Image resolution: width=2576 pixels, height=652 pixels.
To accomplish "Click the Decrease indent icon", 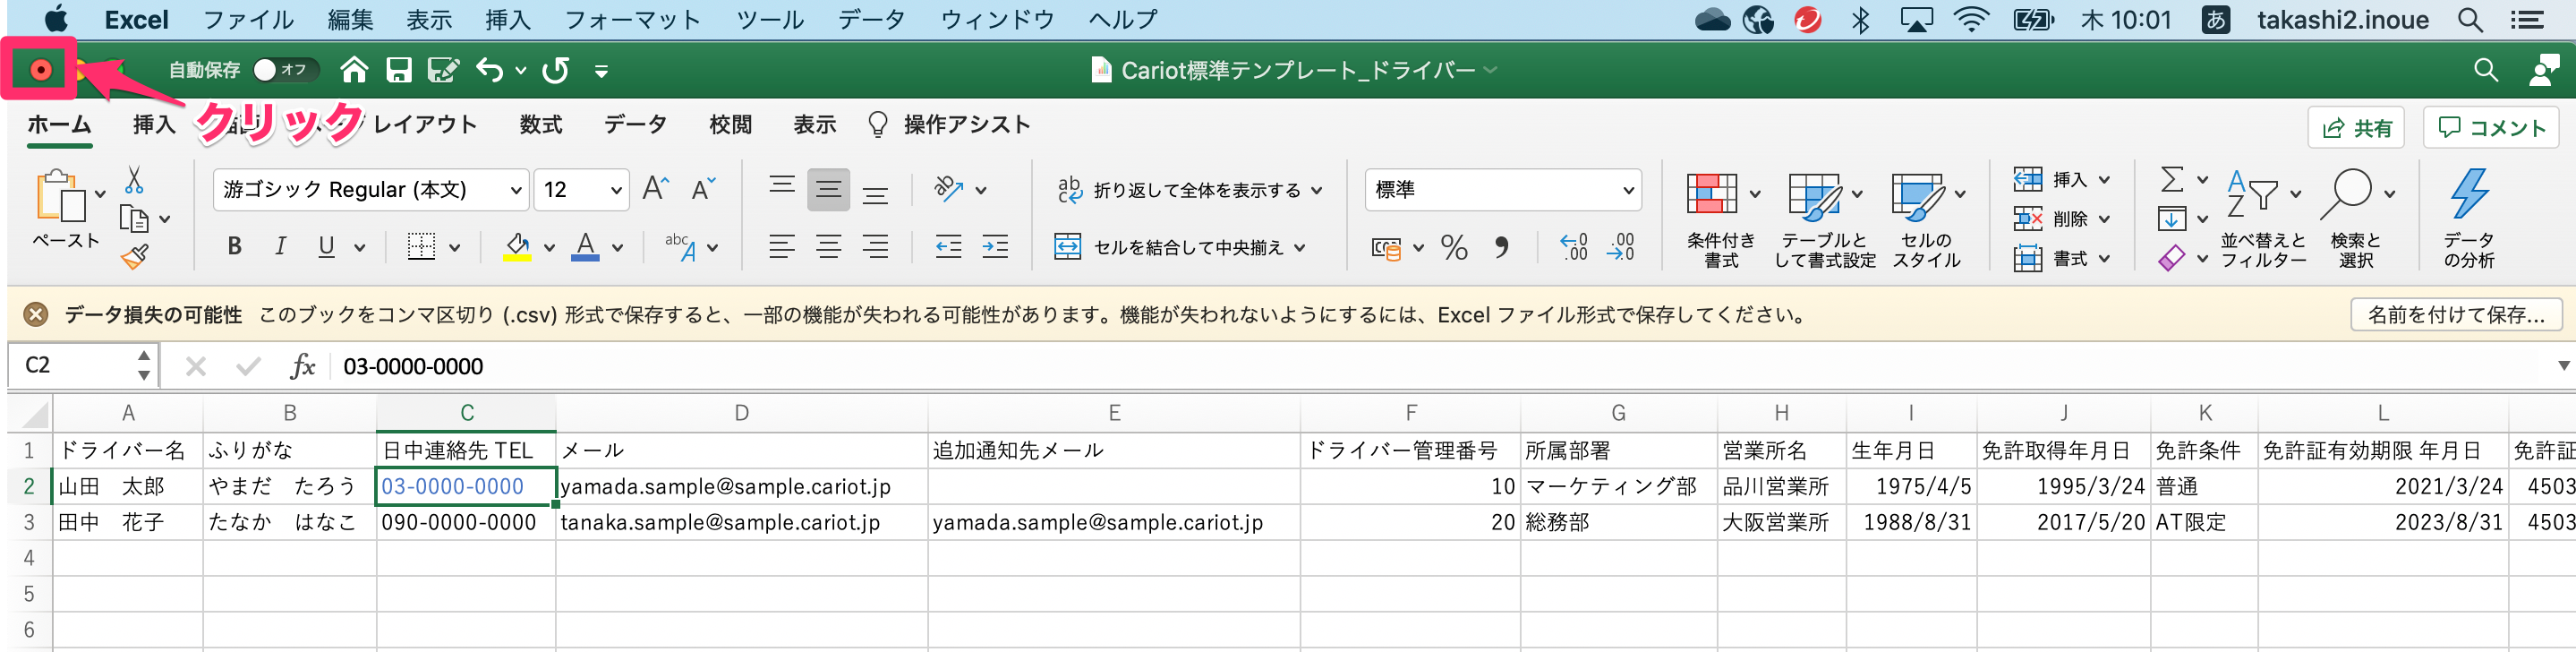I will tap(948, 247).
